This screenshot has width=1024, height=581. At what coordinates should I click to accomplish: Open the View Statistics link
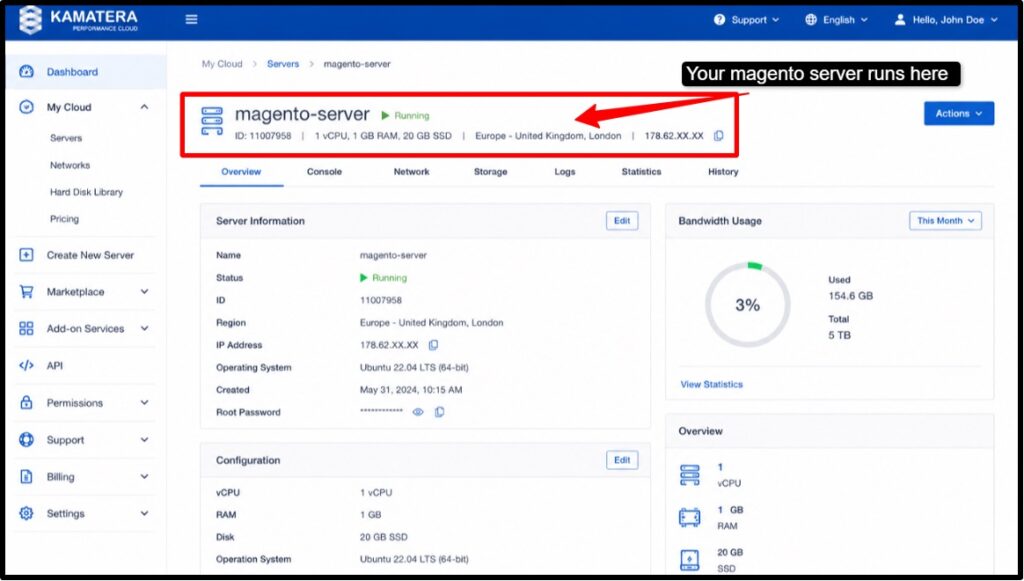pyautogui.click(x=711, y=385)
